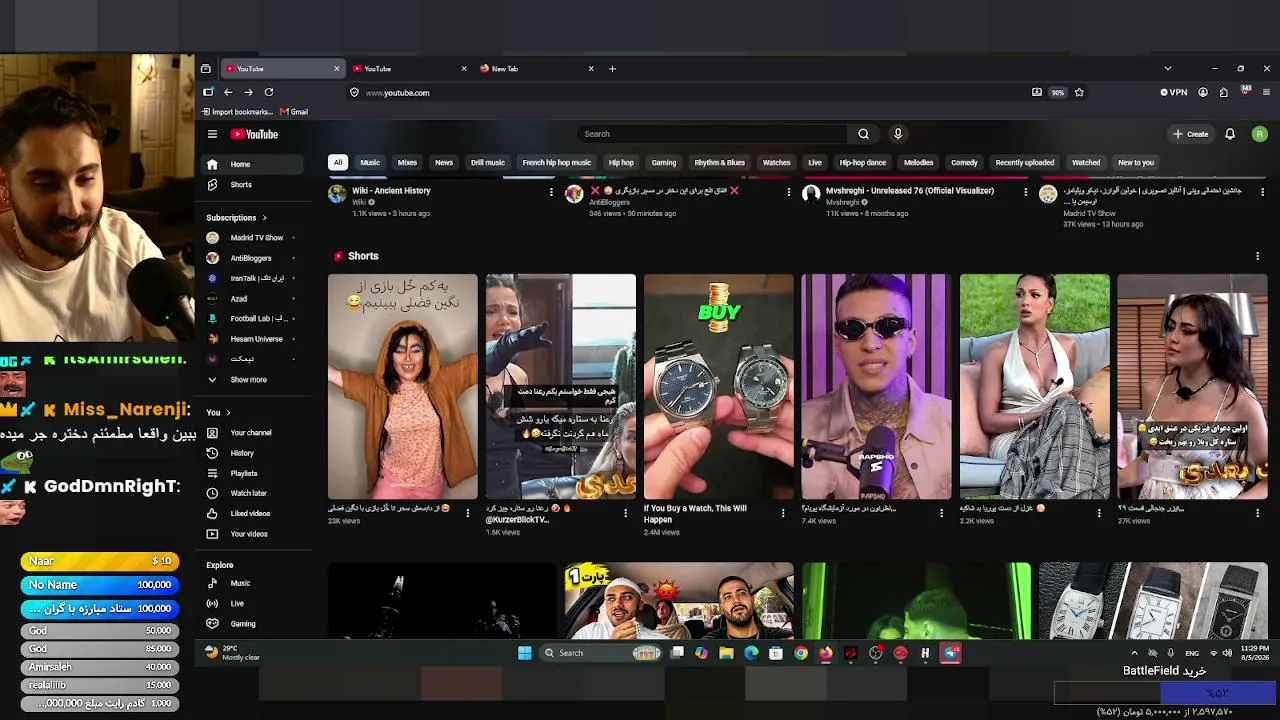The width and height of the screenshot is (1280, 720).
Task: Open the Hesam Universe subscription
Action: pyautogui.click(x=253, y=339)
